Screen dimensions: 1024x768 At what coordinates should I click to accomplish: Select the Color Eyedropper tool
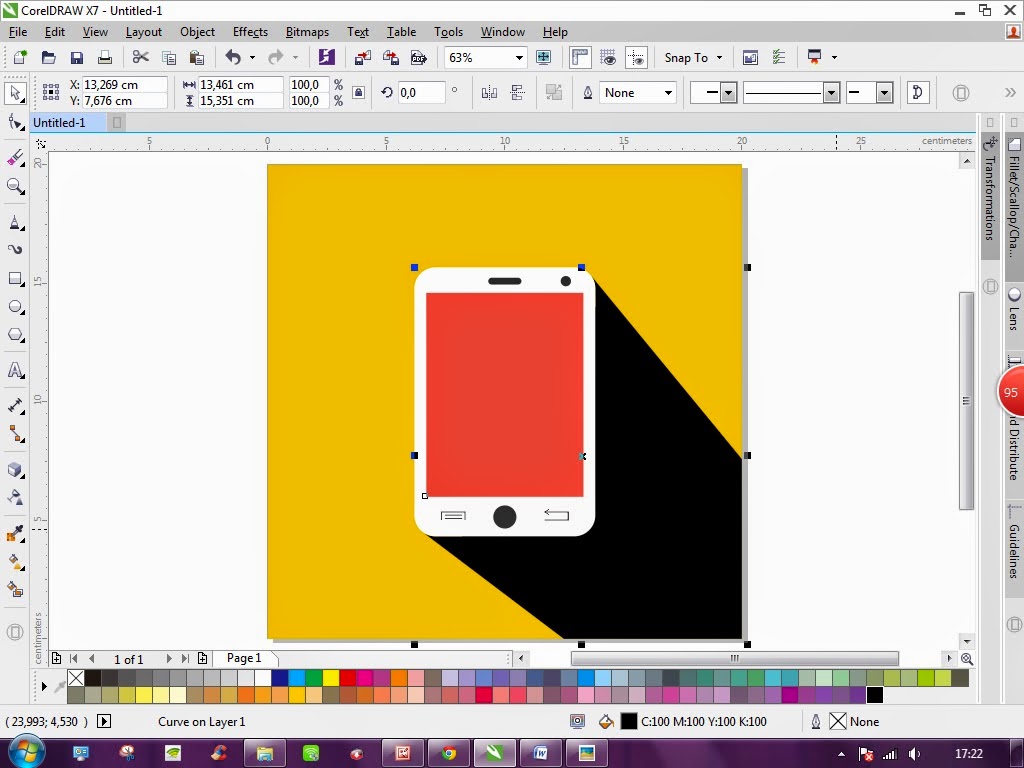[x=13, y=534]
